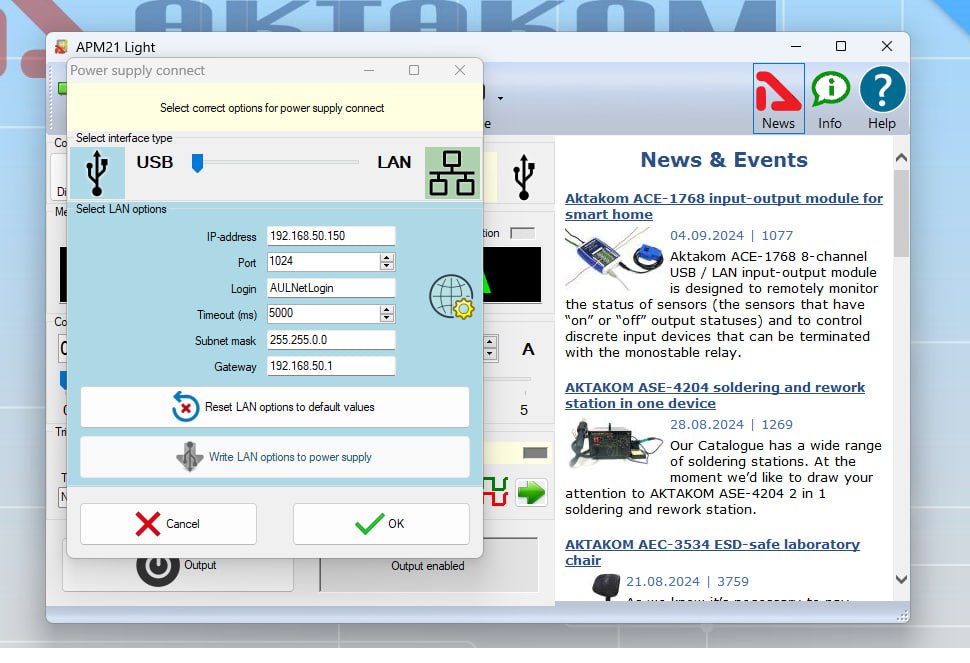This screenshot has width=970, height=663.
Task: Click the Subnet mask field
Action: click(331, 340)
